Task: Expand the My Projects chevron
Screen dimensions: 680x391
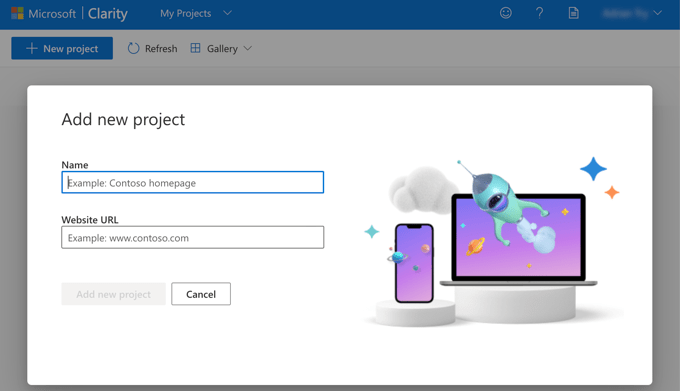Action: tap(227, 13)
